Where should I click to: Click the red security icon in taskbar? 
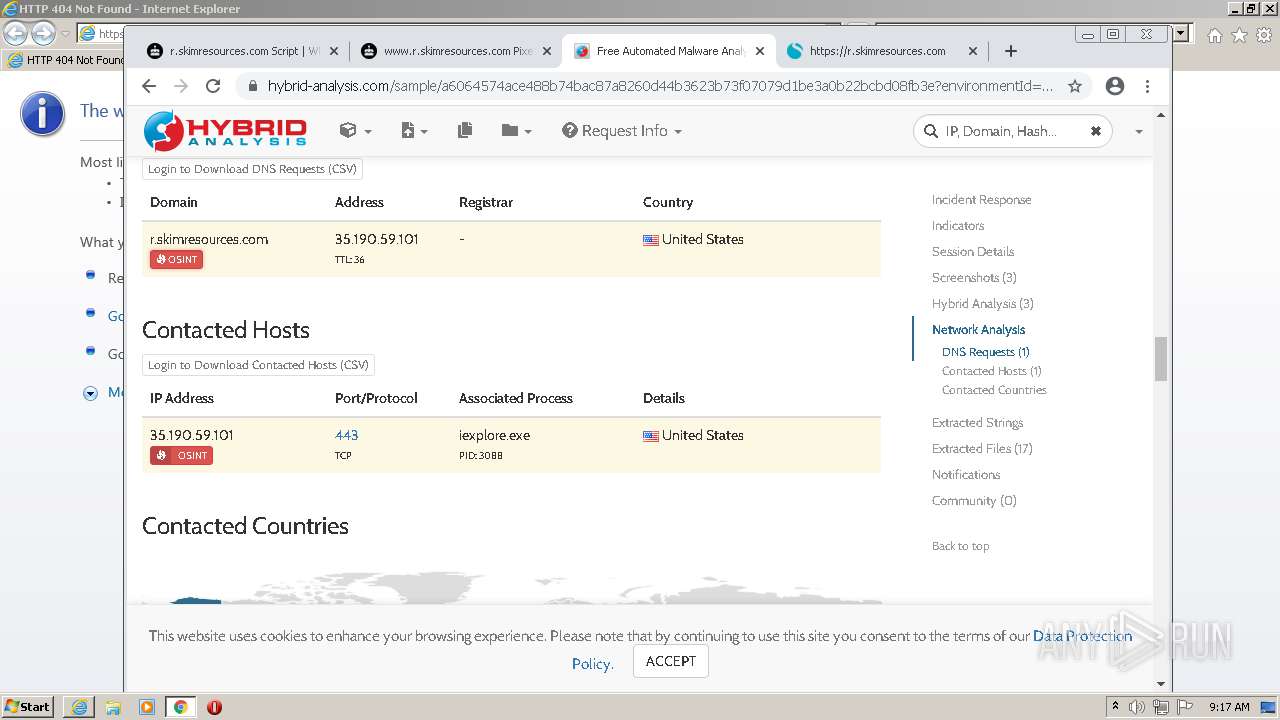(x=214, y=707)
